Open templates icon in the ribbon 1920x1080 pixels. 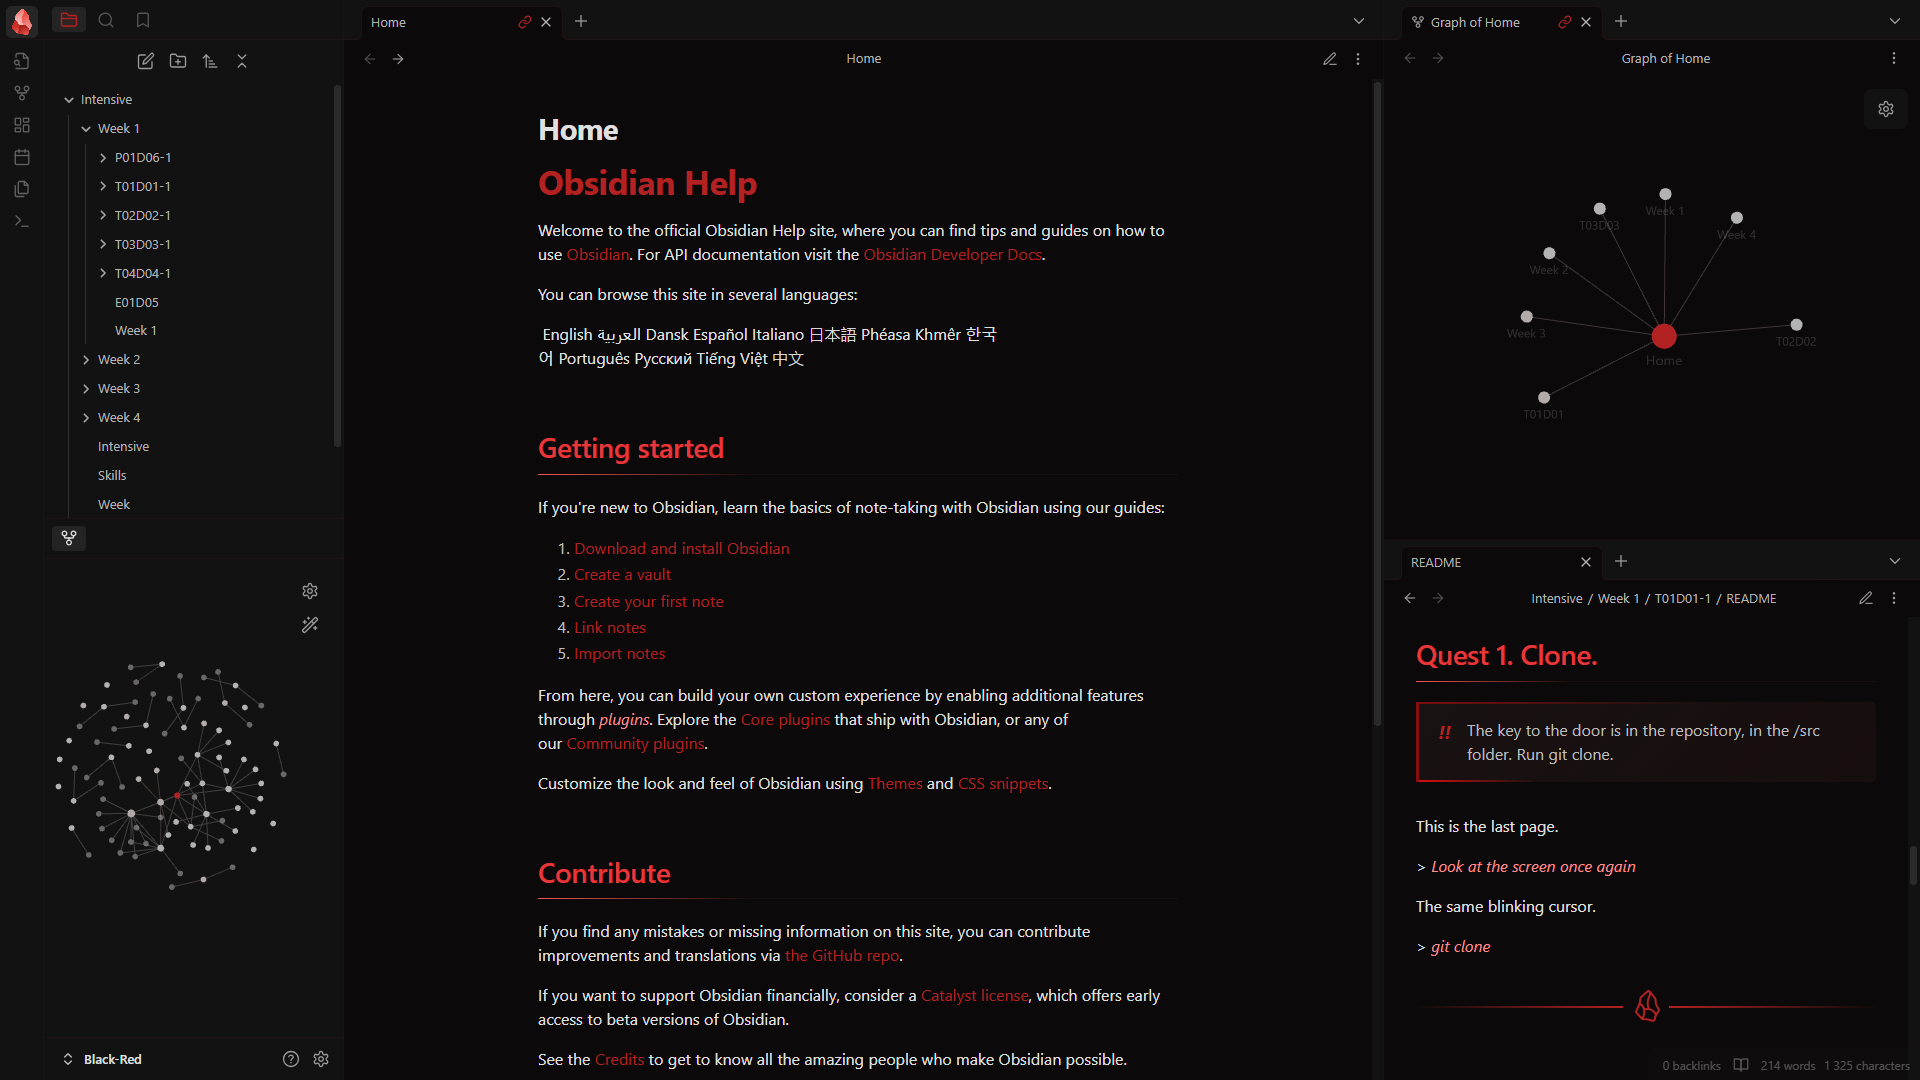22,189
